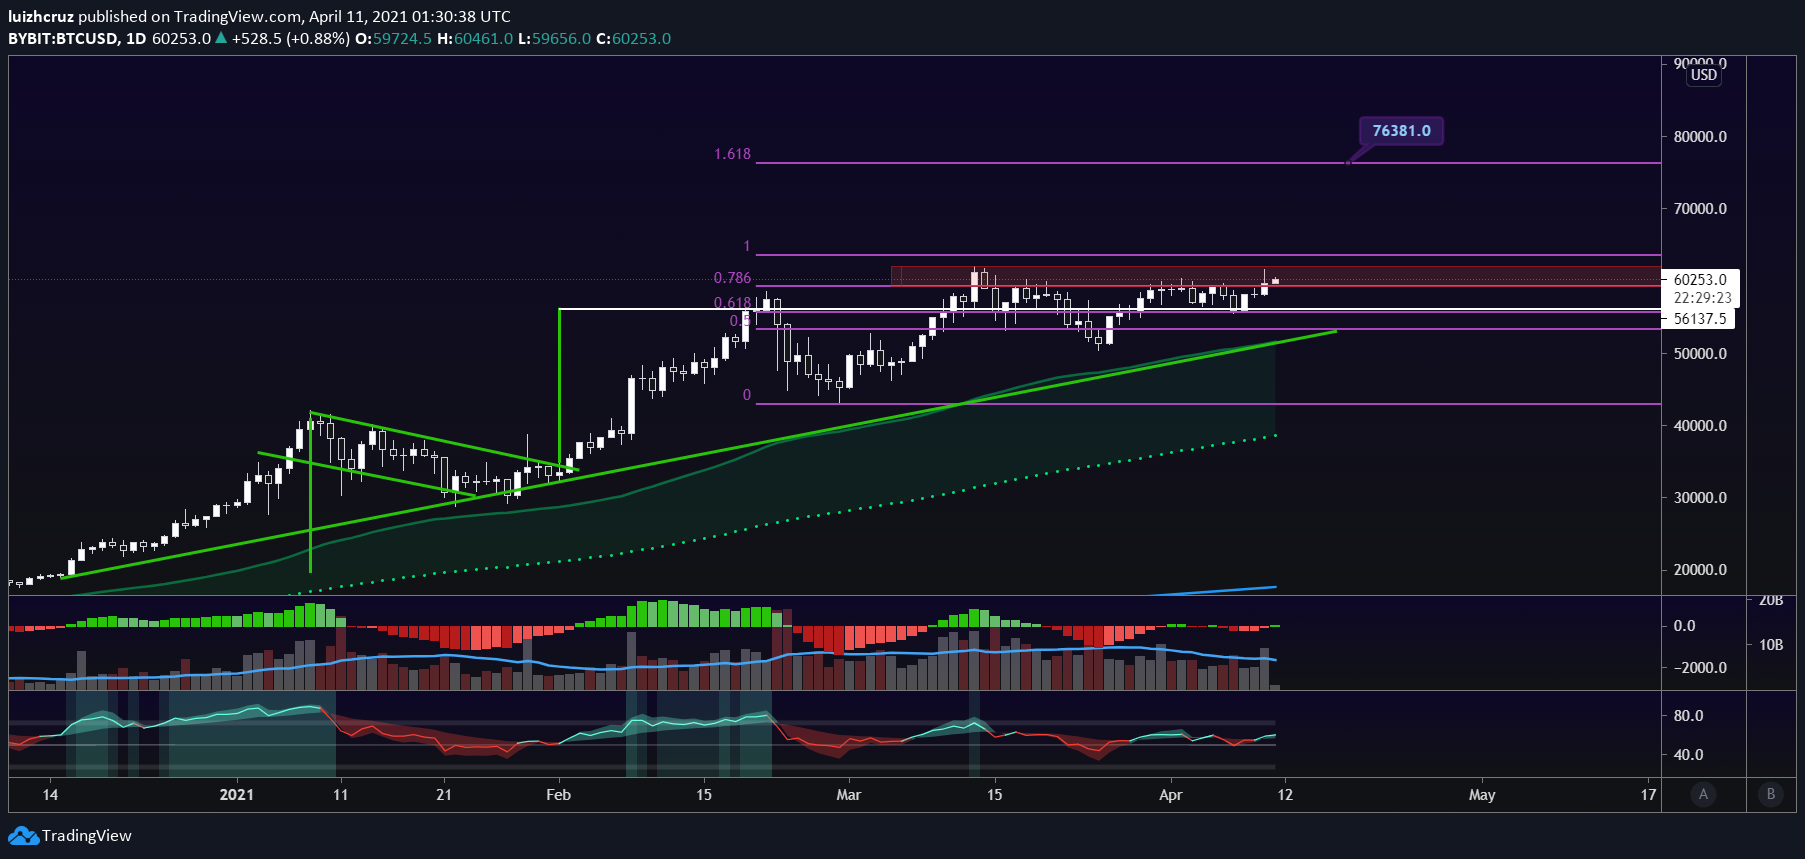The height and width of the screenshot is (859, 1805).
Task: Click the green up-triangle price change icon
Action: pos(221,38)
